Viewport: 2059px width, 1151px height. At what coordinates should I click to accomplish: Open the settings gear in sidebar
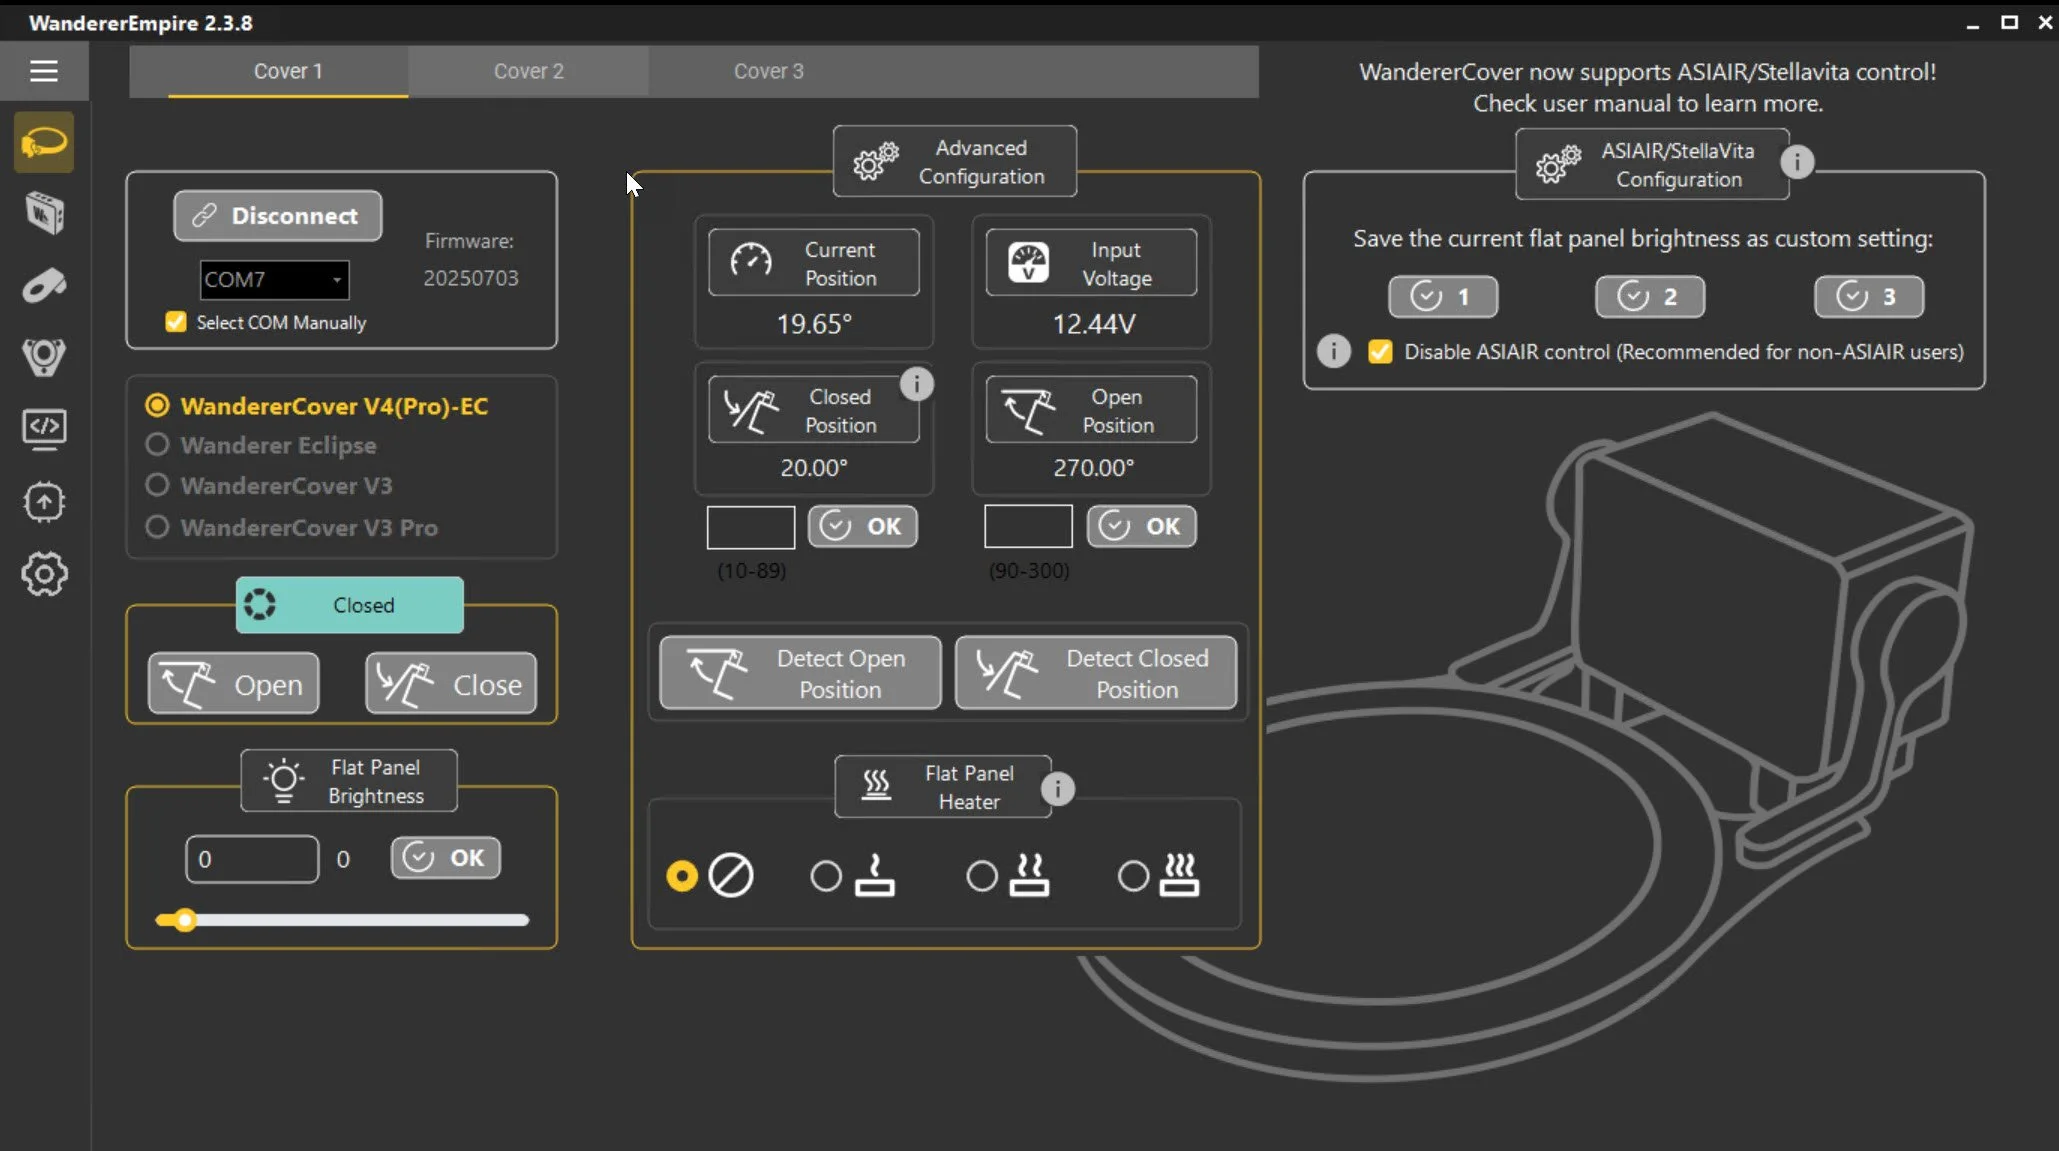[44, 574]
